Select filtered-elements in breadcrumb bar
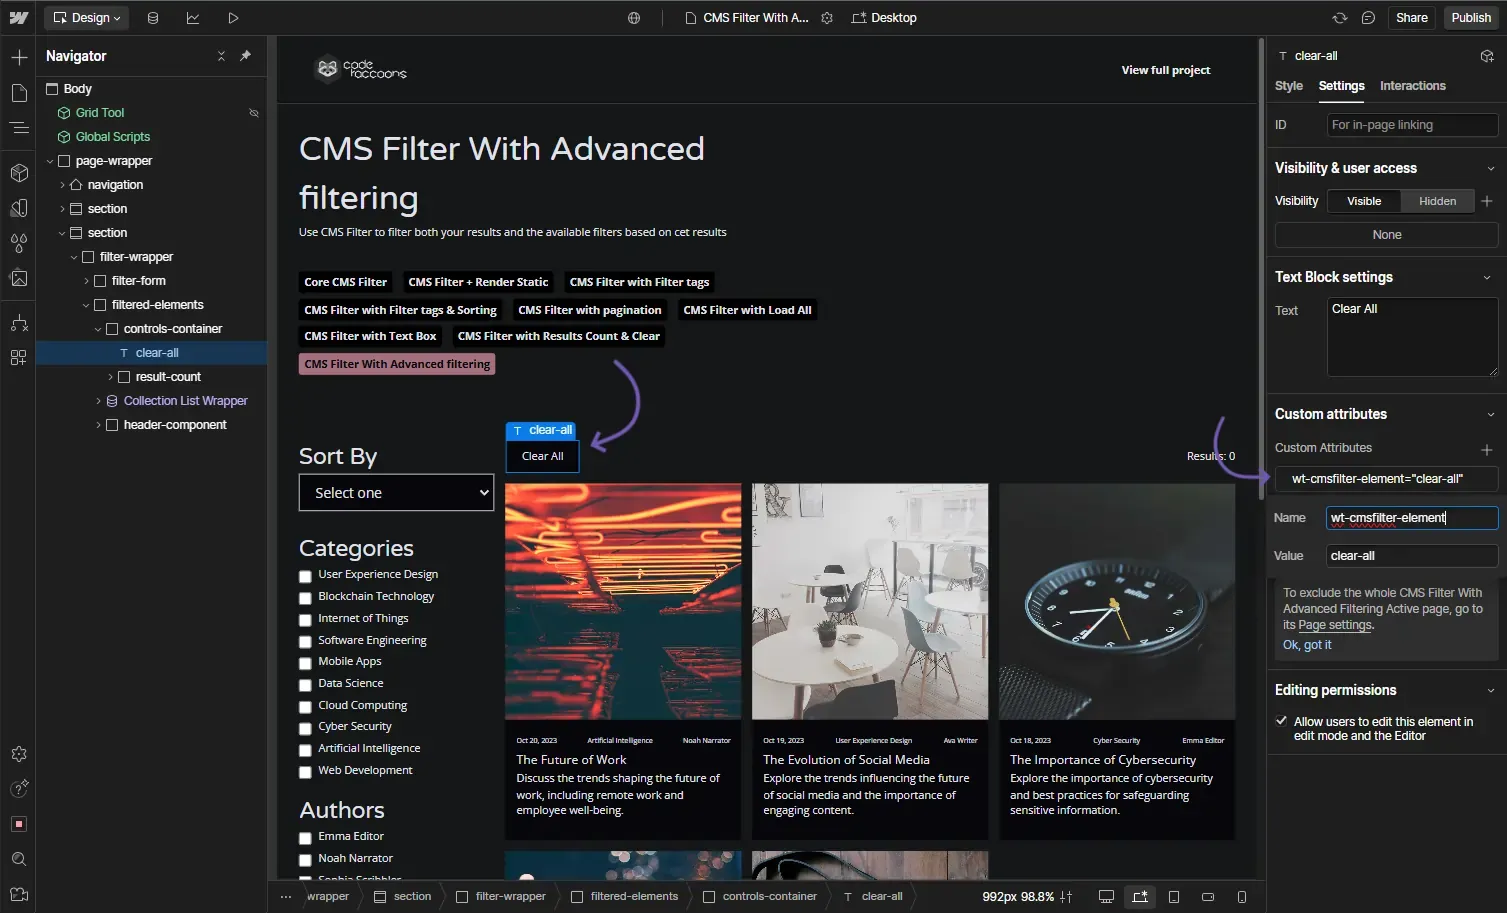Image resolution: width=1507 pixels, height=913 pixels. [x=625, y=897]
